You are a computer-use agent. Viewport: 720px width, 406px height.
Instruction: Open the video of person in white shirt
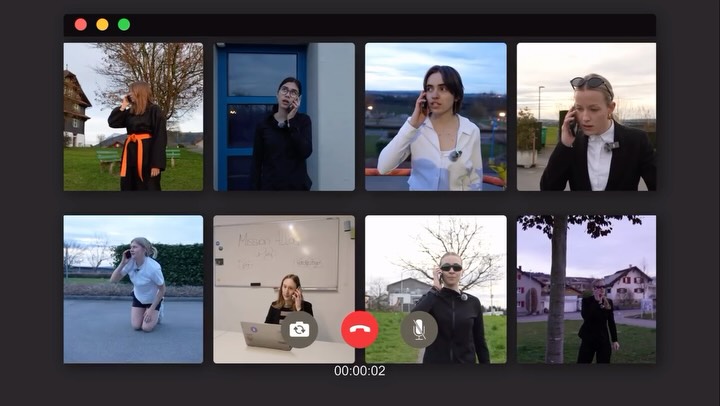click(x=435, y=116)
